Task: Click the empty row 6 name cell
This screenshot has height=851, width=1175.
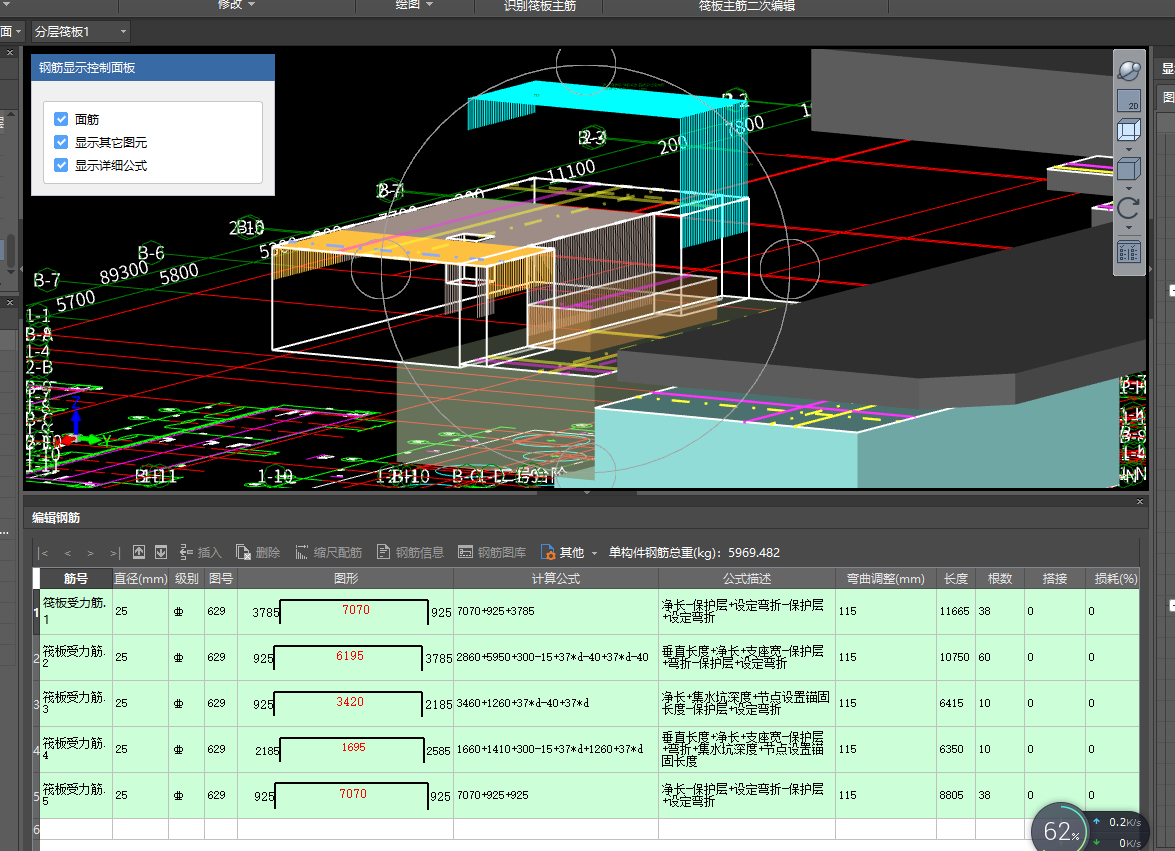Action: click(76, 829)
